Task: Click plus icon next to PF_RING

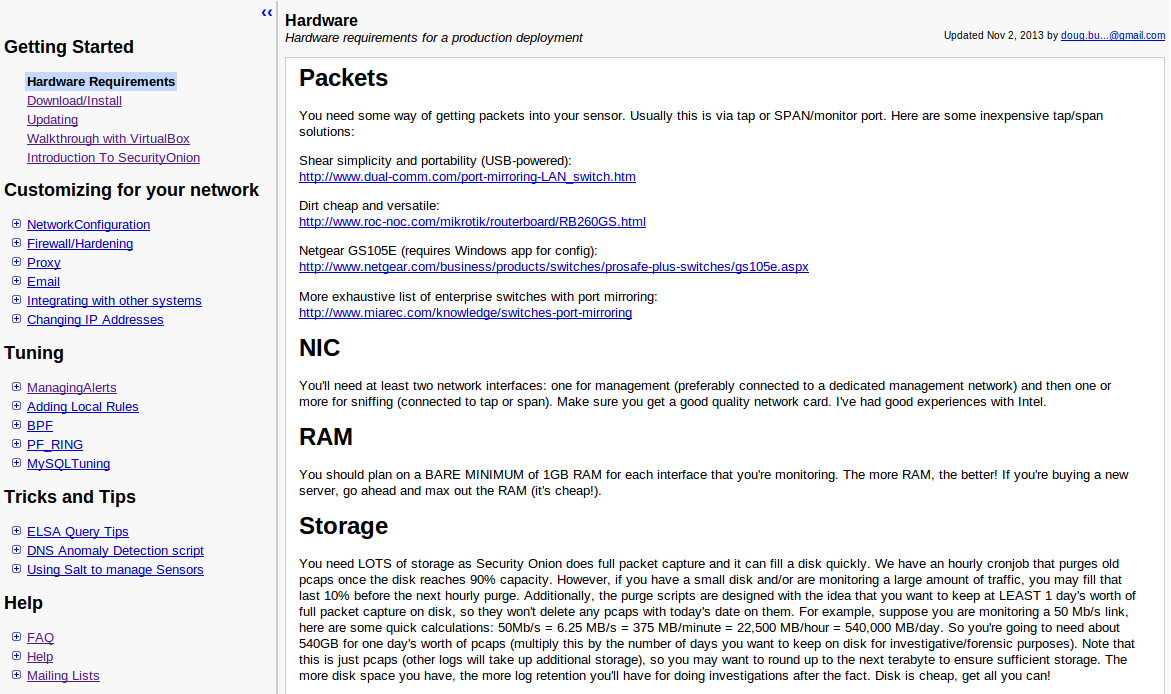Action: 16,444
